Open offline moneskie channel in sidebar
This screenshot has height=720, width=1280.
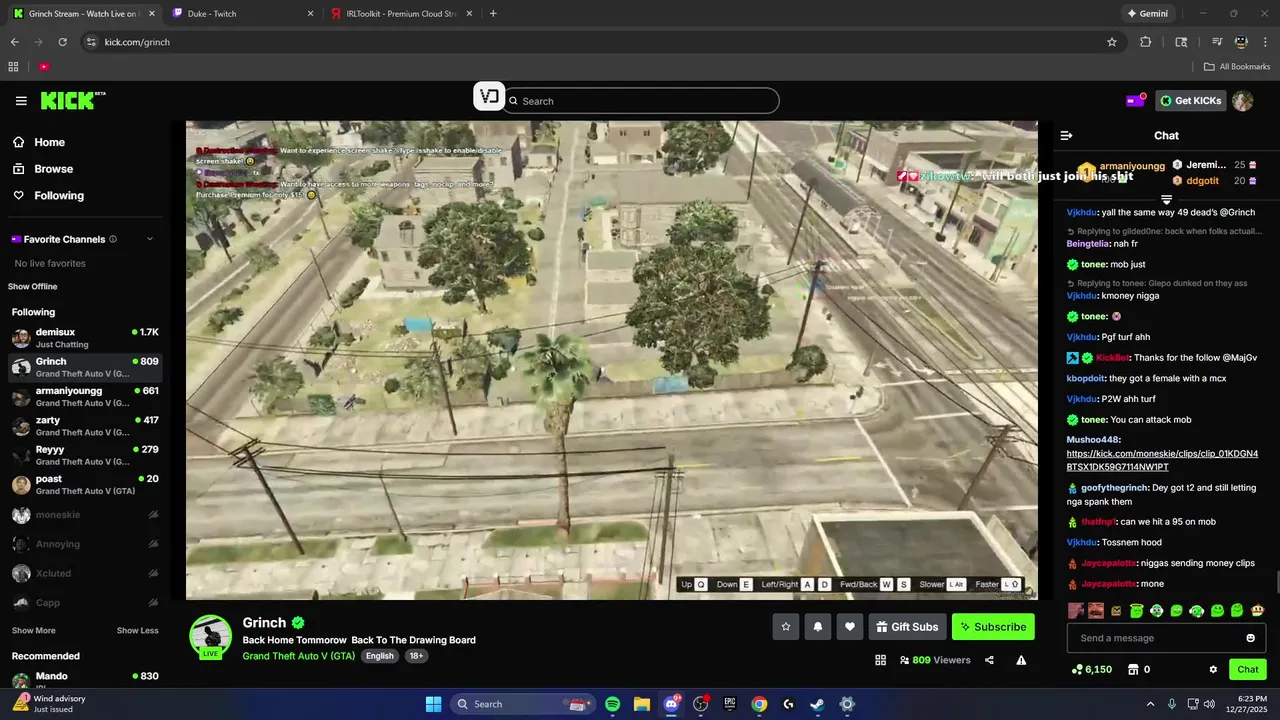click(x=85, y=515)
